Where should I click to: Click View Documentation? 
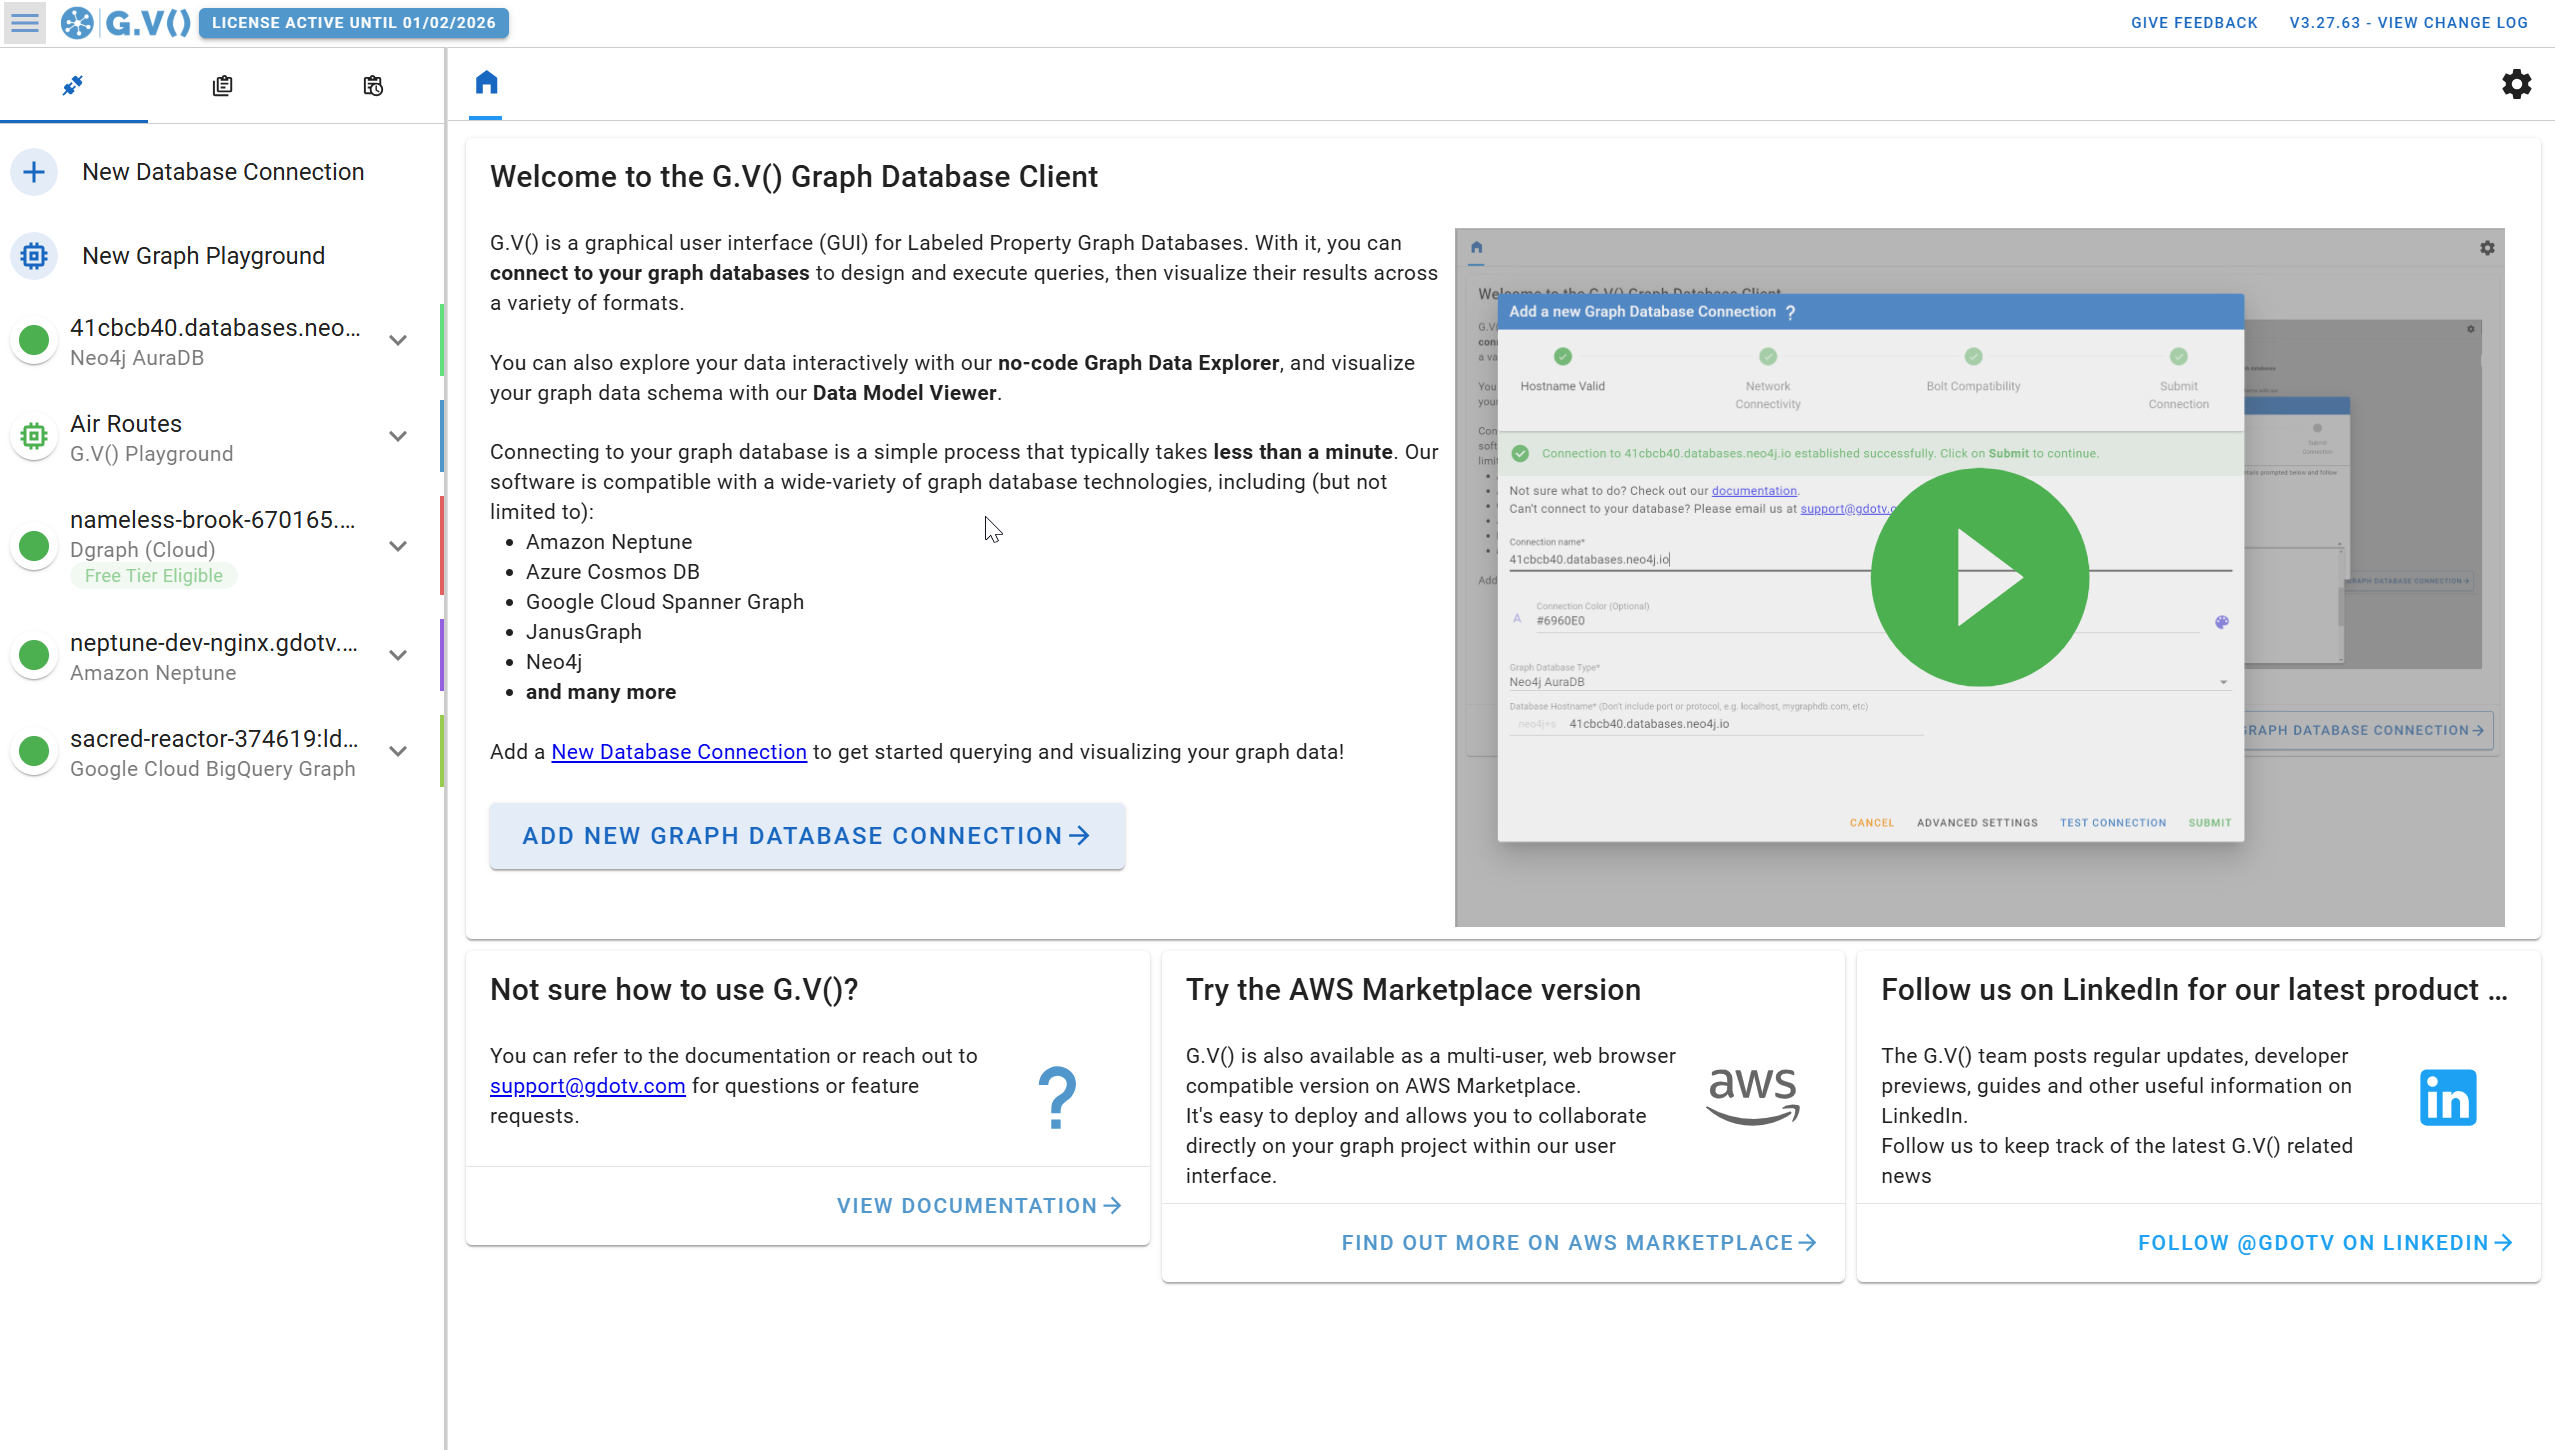click(979, 1206)
